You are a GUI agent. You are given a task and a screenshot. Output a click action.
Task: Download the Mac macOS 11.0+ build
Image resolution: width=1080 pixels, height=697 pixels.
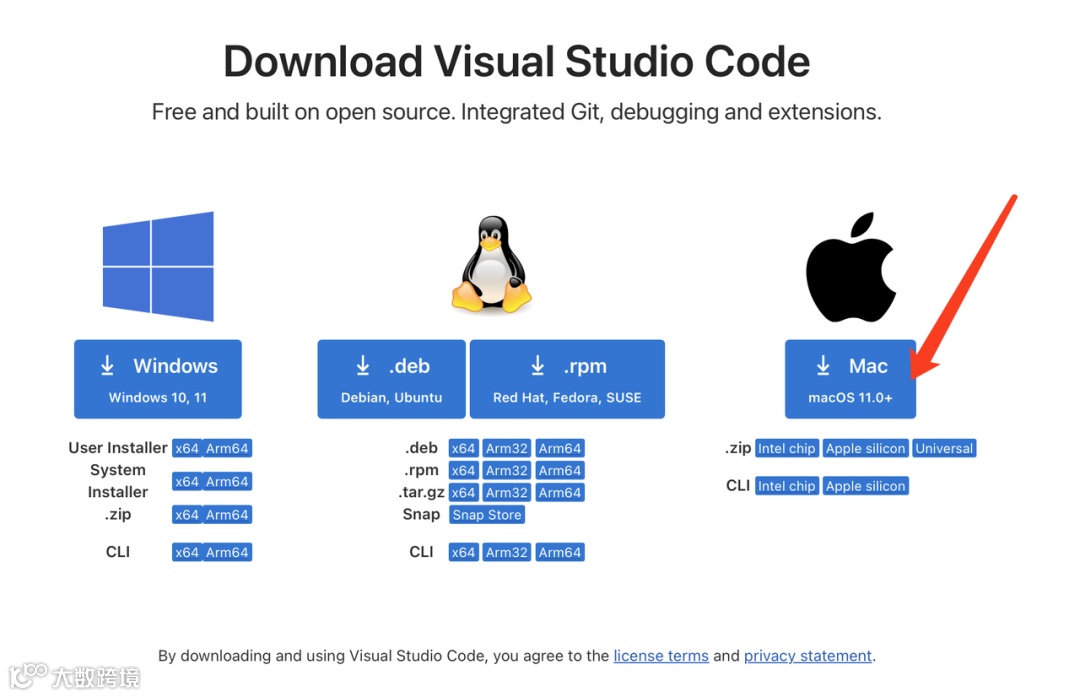point(850,379)
